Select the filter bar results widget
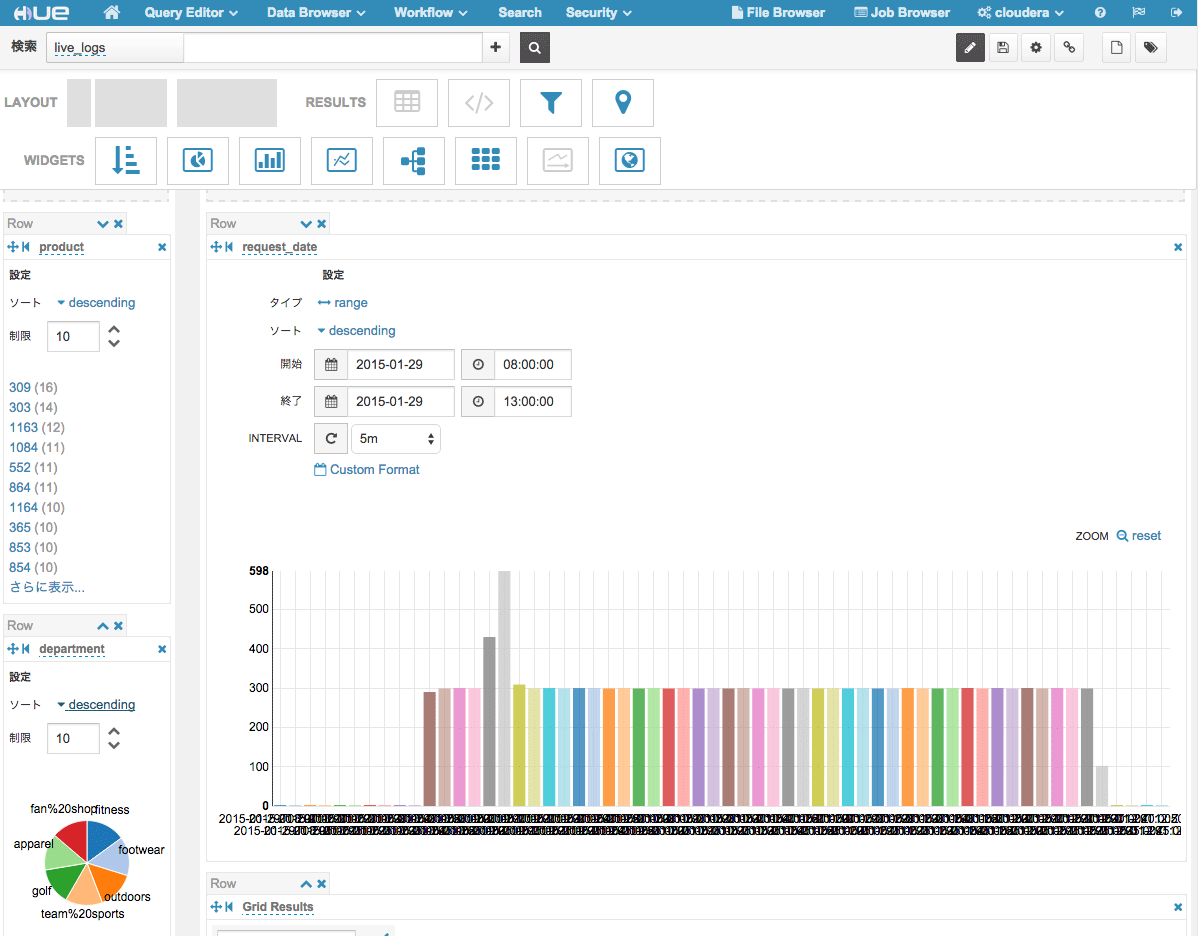The width and height of the screenshot is (1198, 936). [x=551, y=102]
